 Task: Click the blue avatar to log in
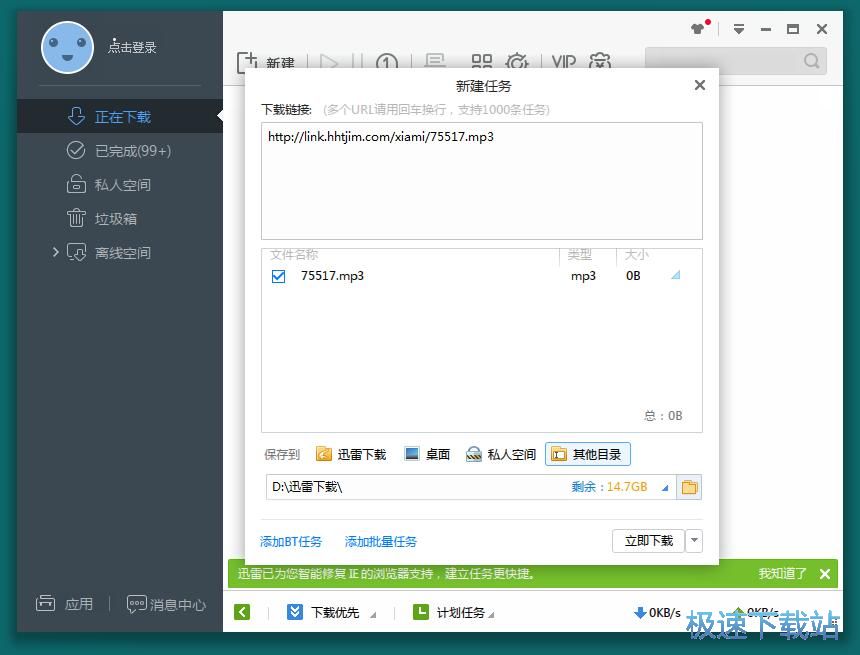[x=67, y=48]
